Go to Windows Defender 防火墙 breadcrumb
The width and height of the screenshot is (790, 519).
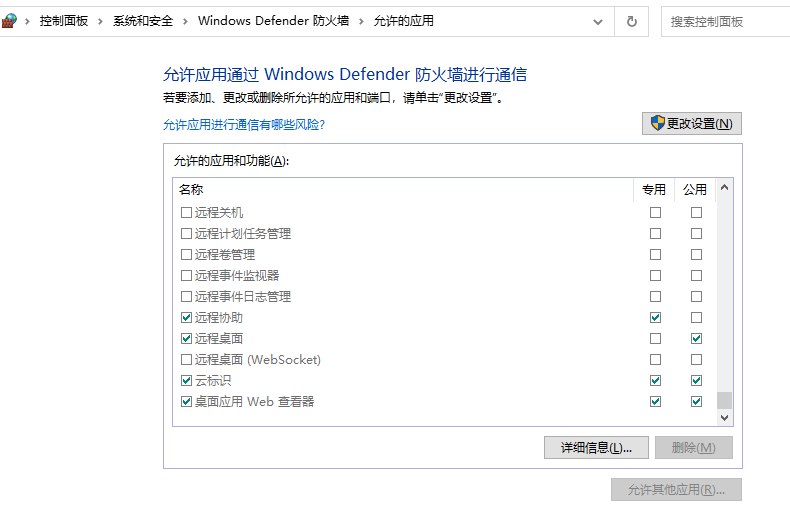point(274,21)
